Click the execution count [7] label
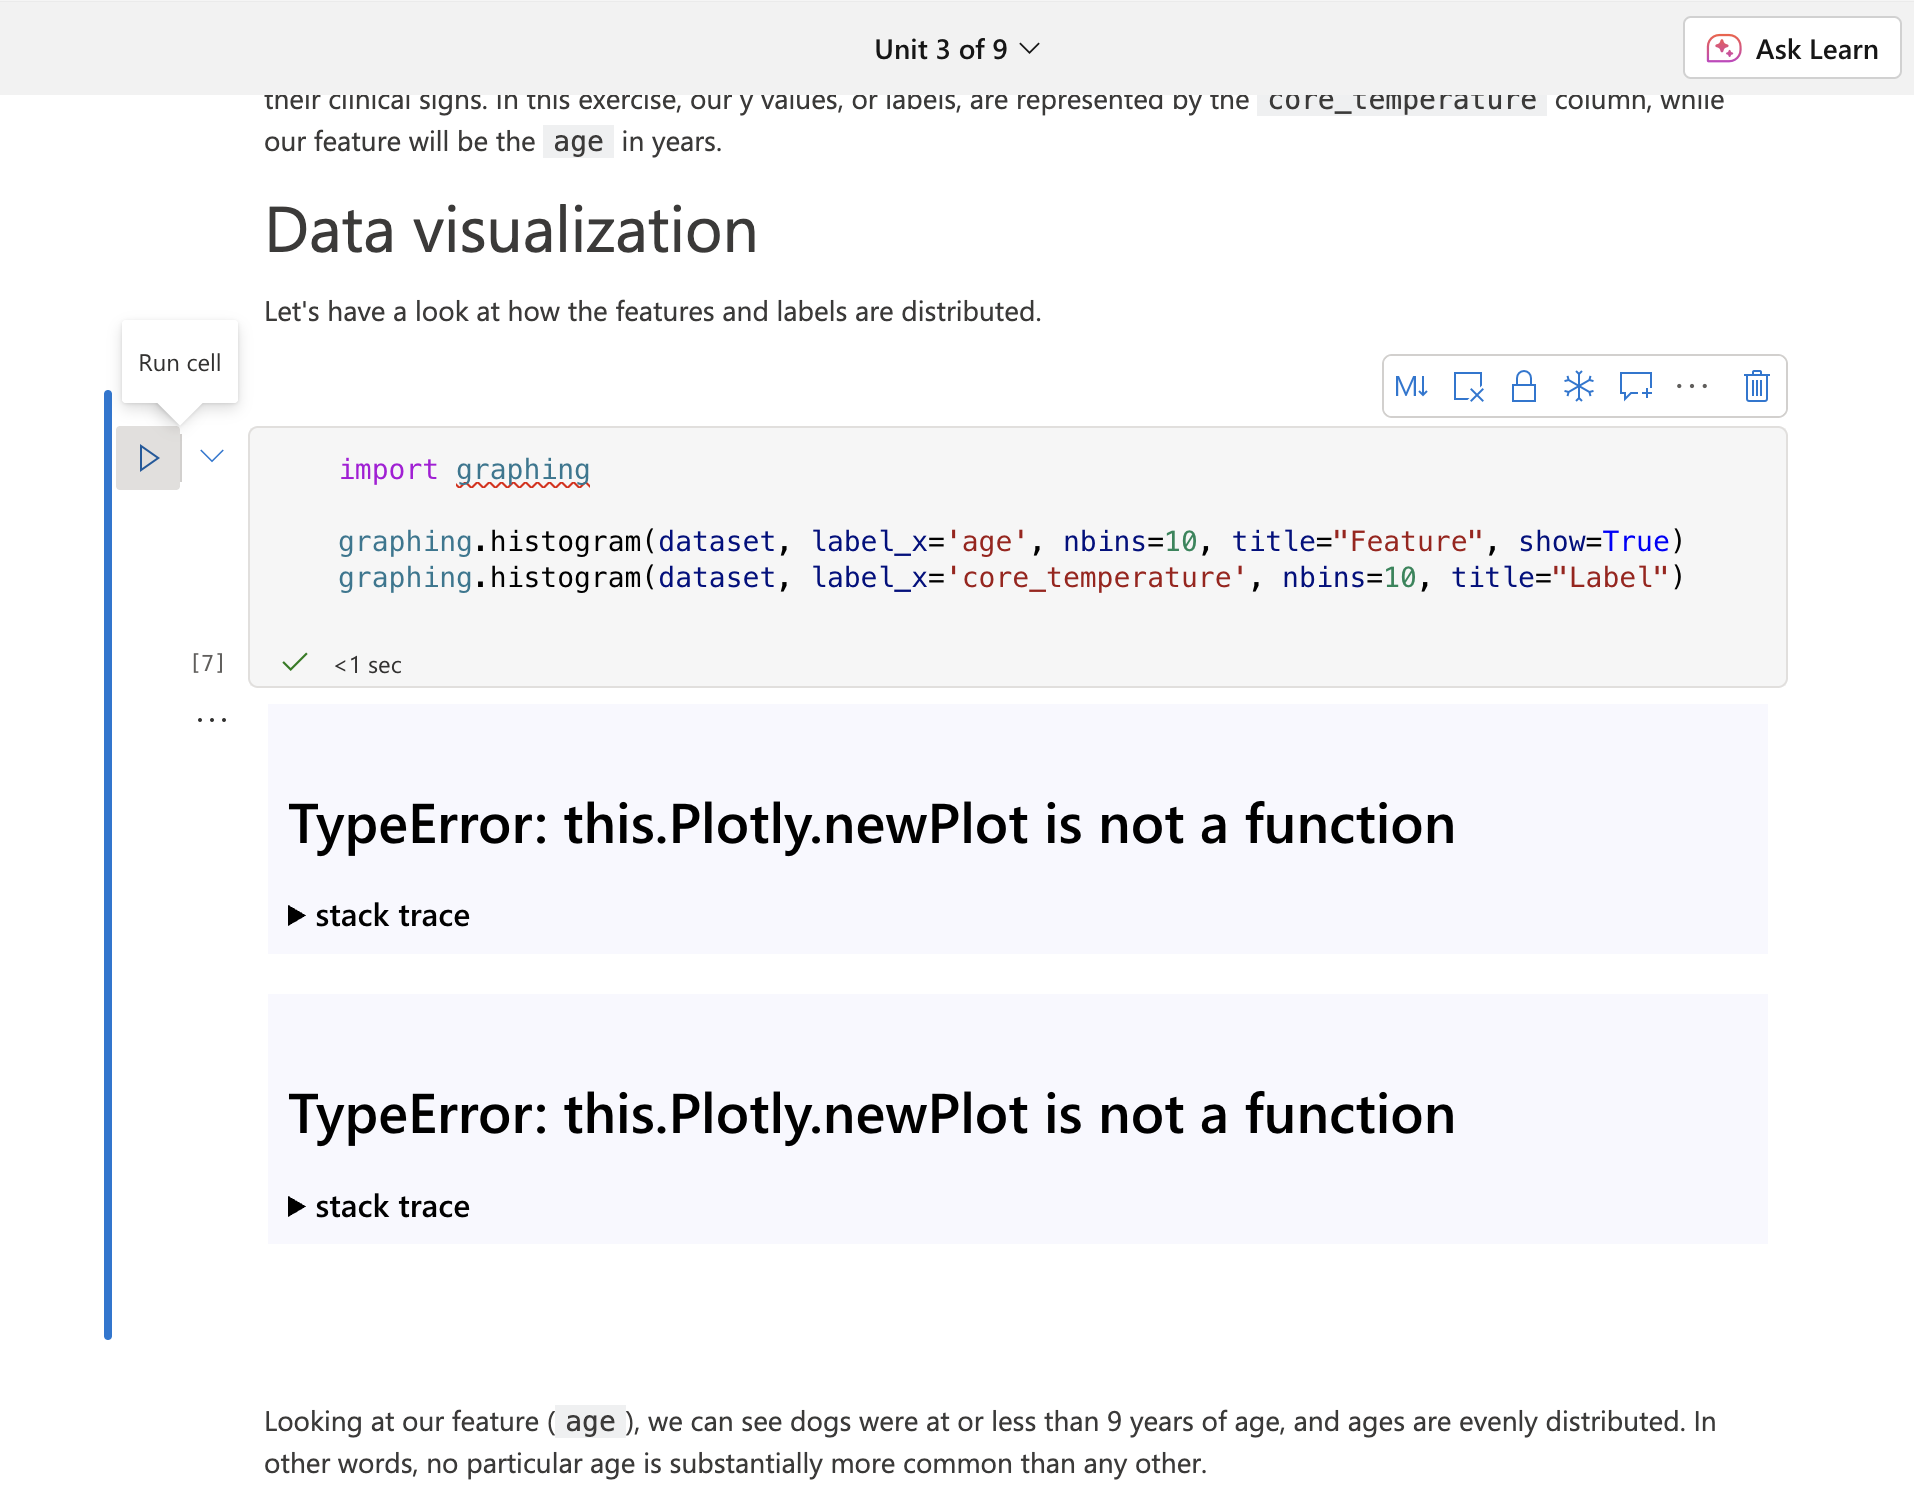The height and width of the screenshot is (1506, 1914). (206, 662)
